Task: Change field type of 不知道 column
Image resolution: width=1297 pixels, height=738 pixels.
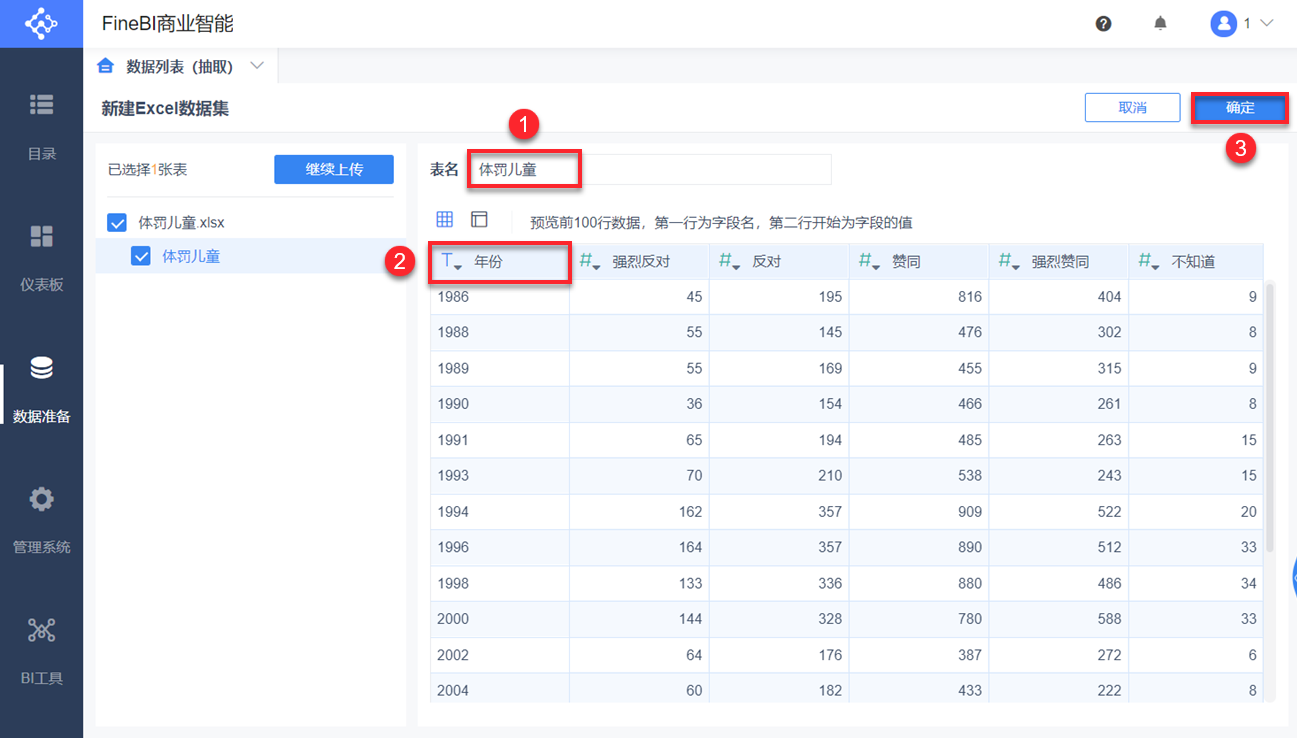Action: coord(1150,262)
